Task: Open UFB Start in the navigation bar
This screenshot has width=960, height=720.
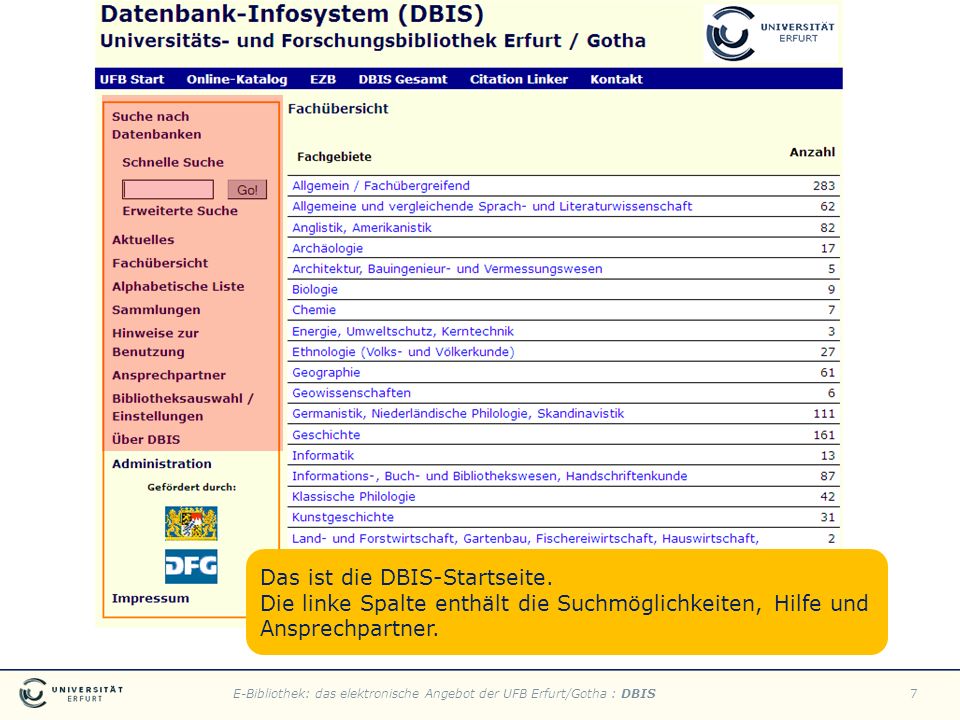Action: [x=132, y=79]
